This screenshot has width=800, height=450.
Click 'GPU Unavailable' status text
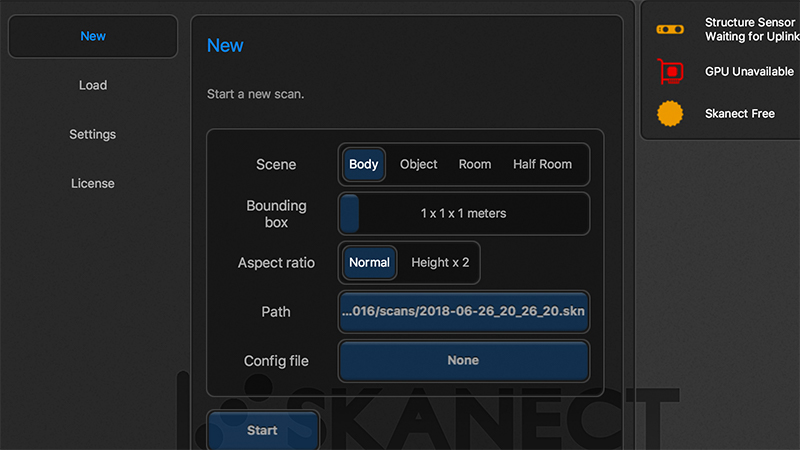[749, 71]
